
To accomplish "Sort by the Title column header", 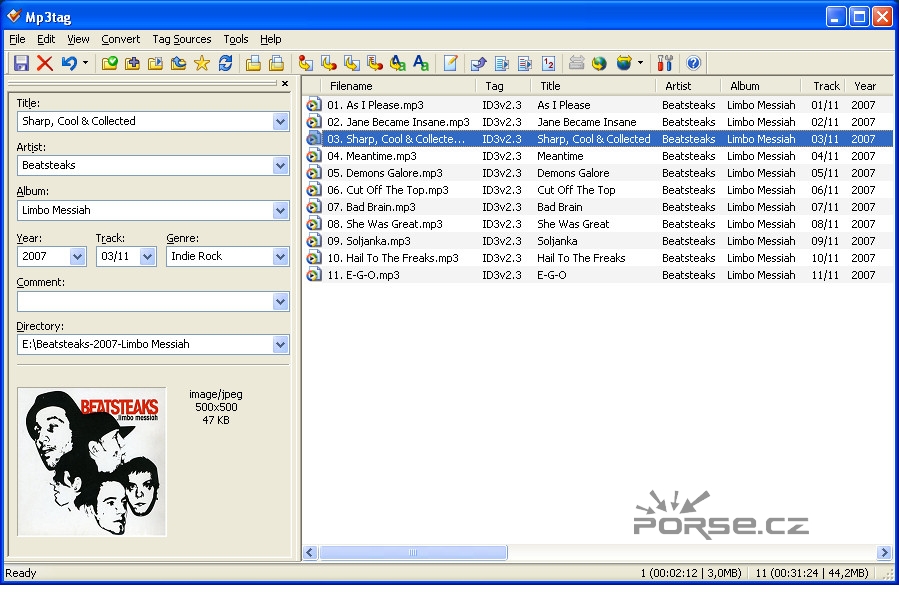I will click(593, 86).
